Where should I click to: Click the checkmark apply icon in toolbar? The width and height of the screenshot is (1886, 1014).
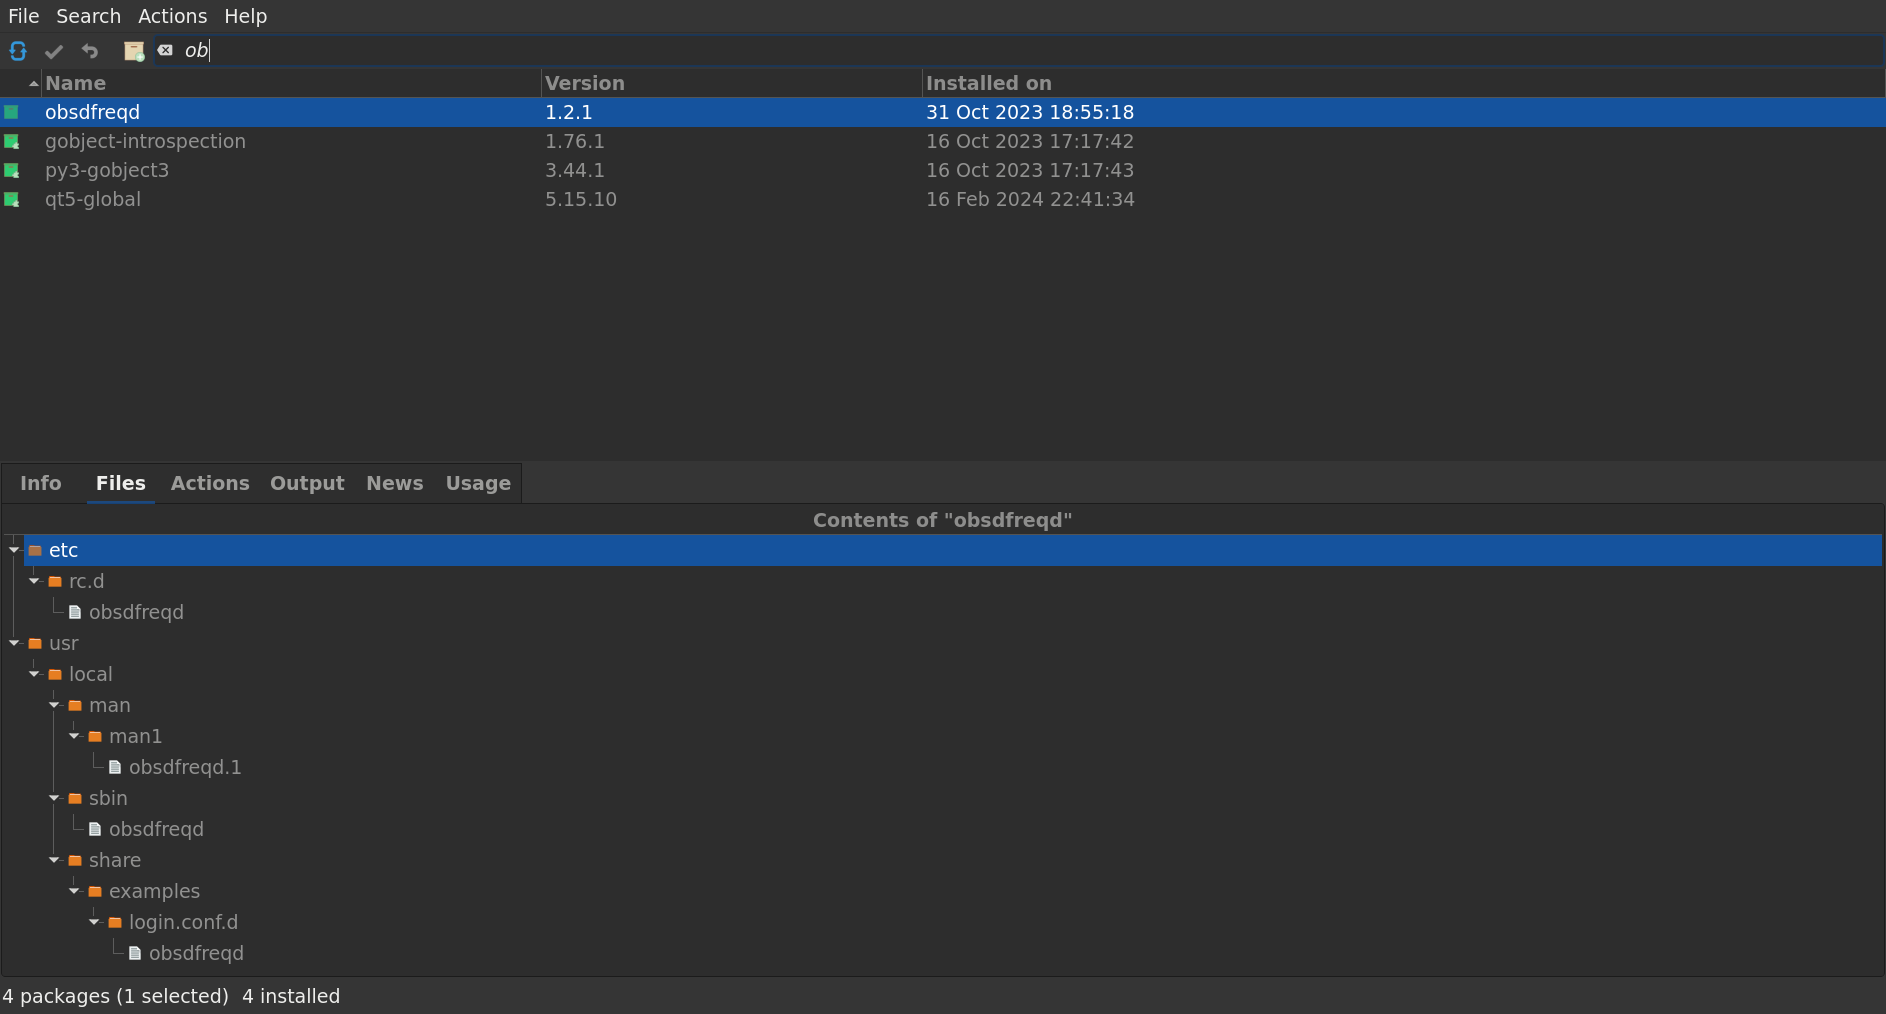(54, 51)
